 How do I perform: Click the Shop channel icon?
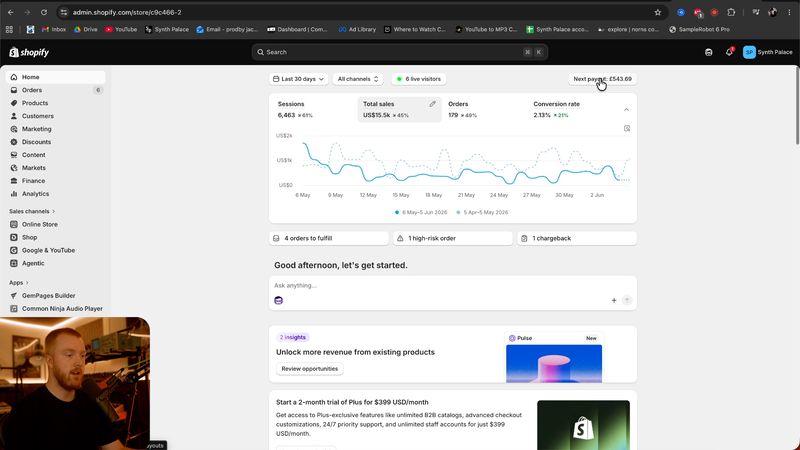[14, 237]
